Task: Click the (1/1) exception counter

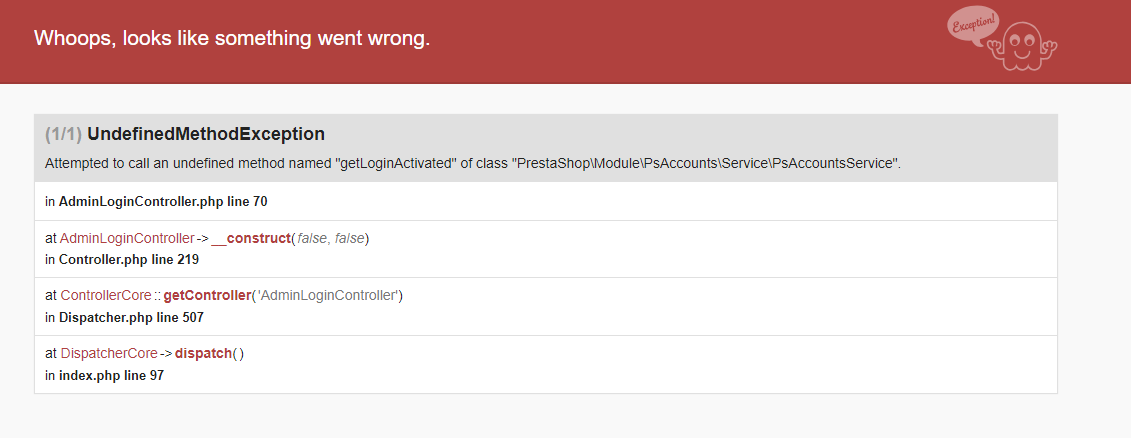Action: click(63, 134)
